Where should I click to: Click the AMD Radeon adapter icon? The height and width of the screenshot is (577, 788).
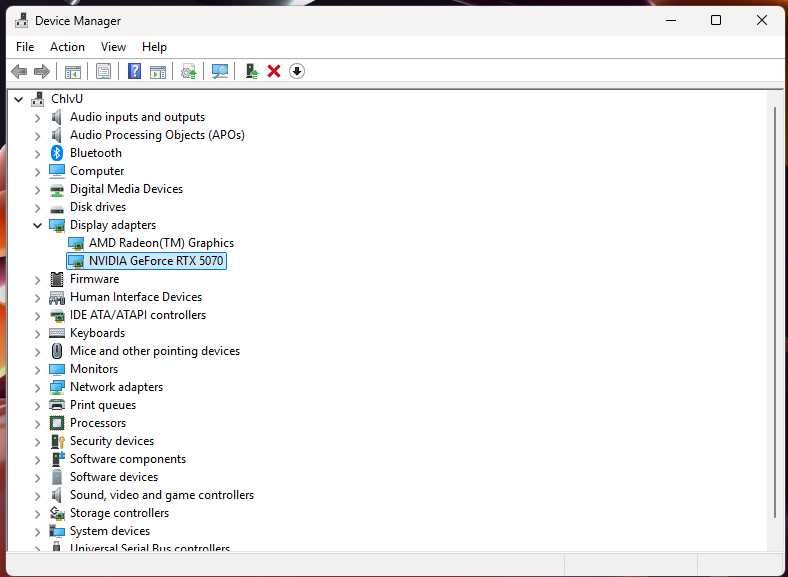click(x=76, y=243)
